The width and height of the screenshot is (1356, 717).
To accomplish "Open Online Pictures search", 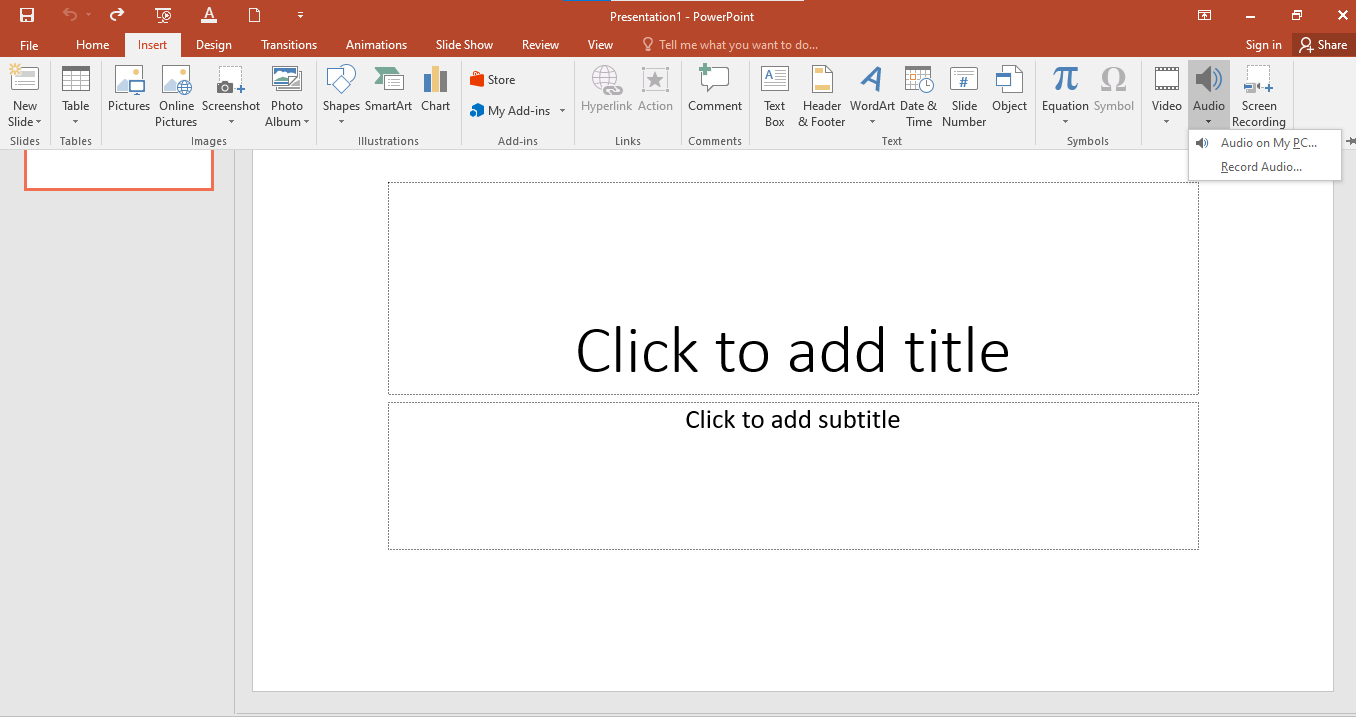I will [x=176, y=96].
